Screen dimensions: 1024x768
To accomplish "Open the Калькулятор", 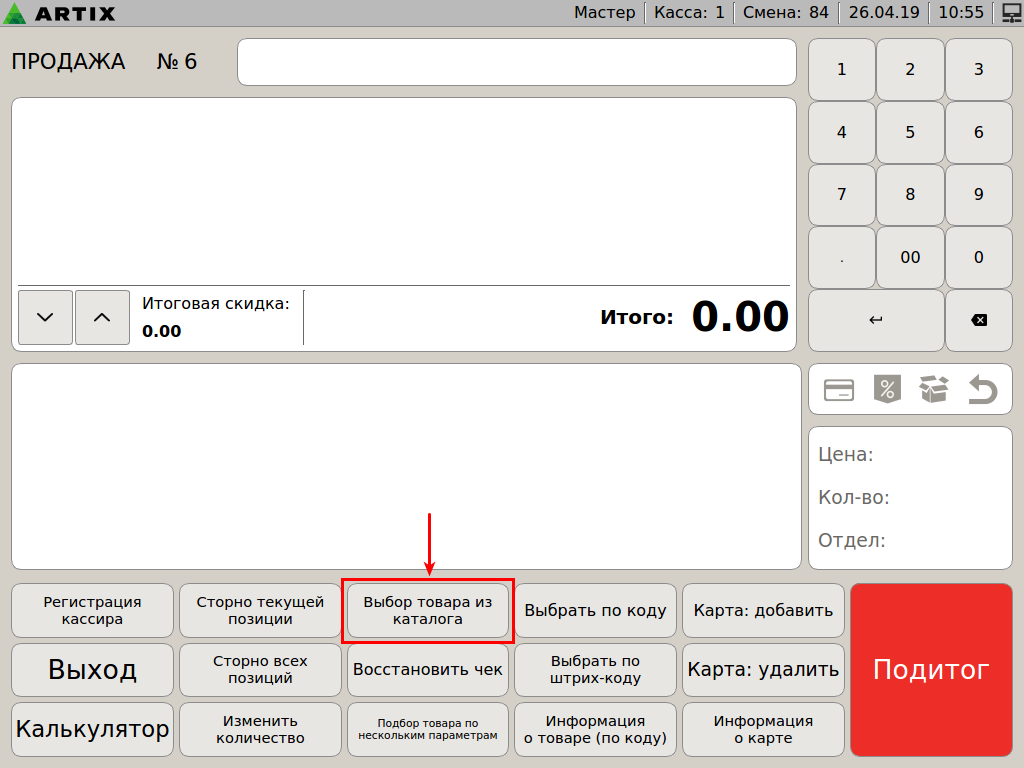I will pos(92,729).
